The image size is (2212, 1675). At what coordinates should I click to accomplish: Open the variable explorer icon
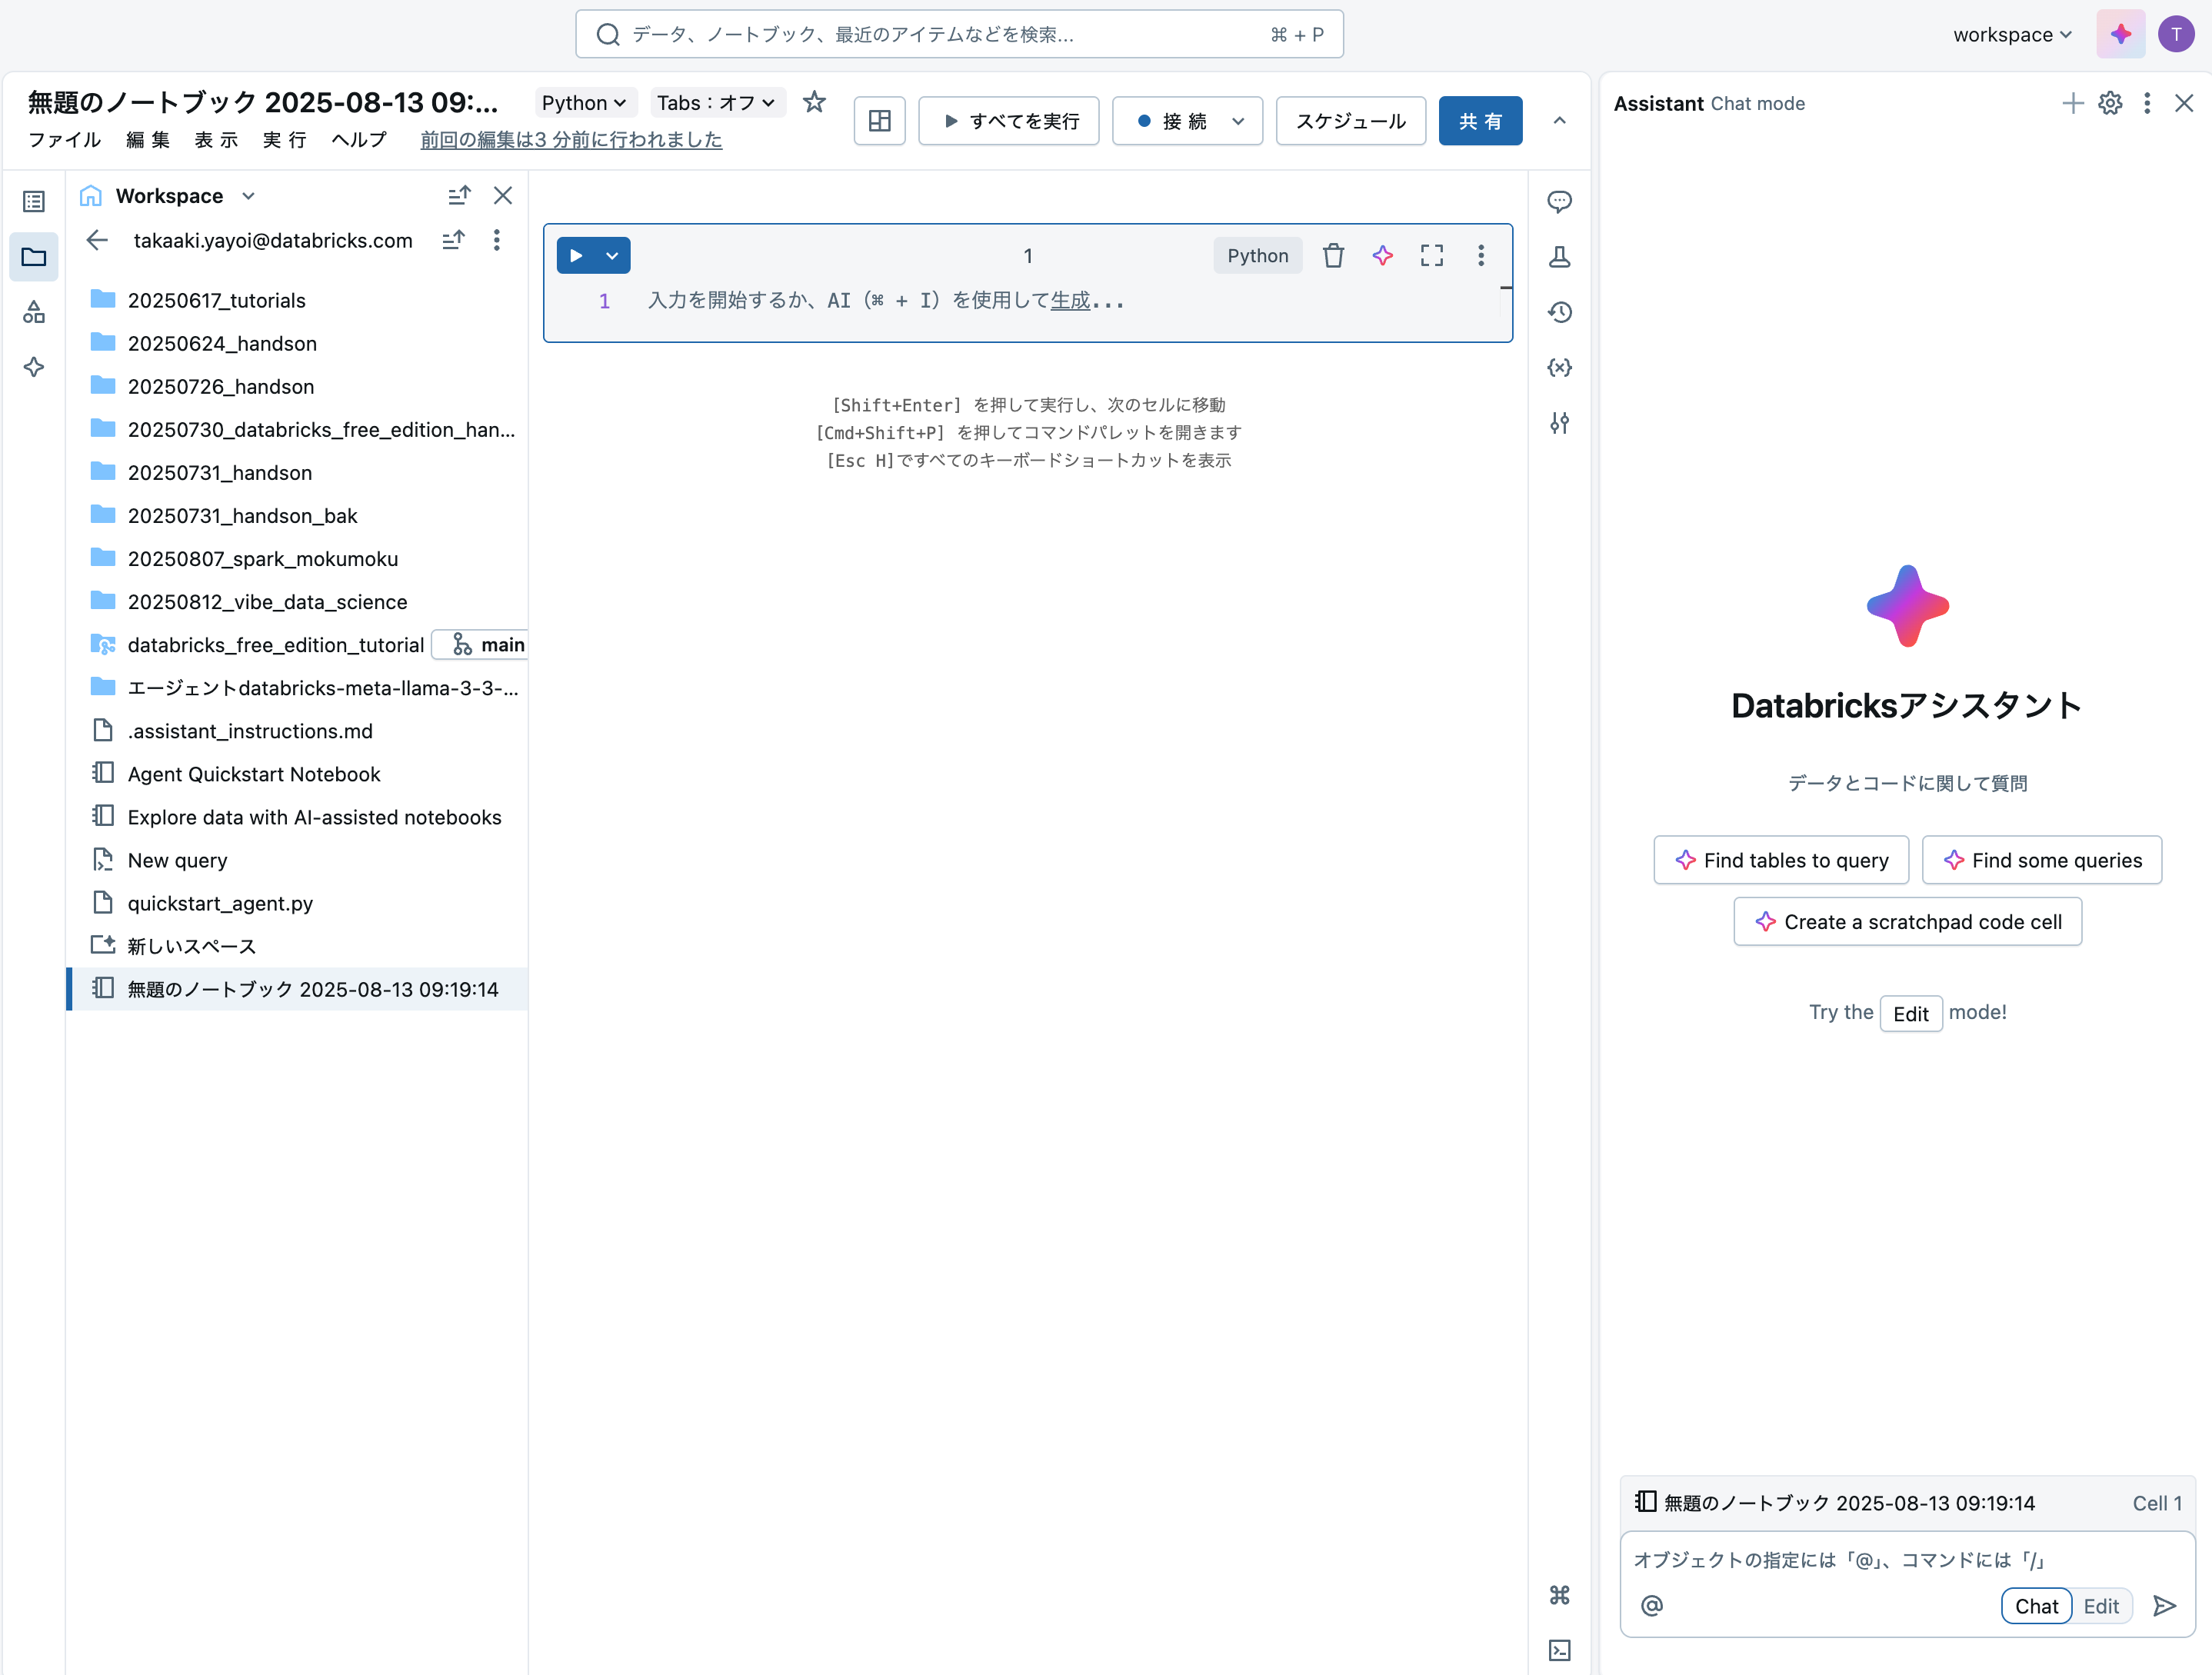pyautogui.click(x=1559, y=368)
